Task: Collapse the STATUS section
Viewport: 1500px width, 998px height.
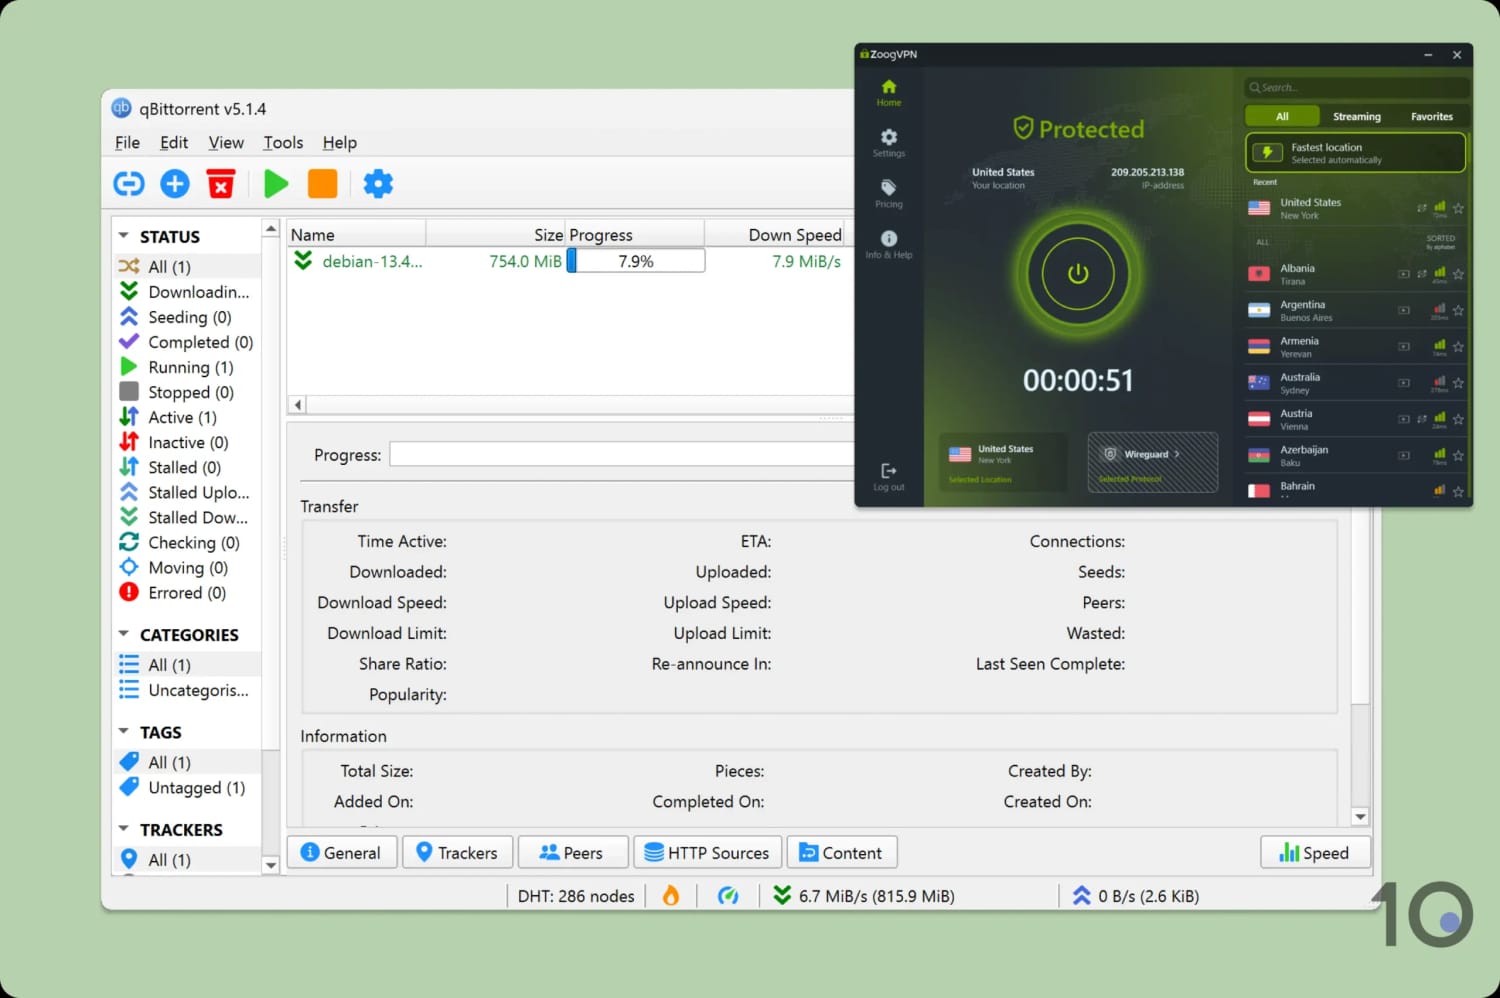Action: tap(124, 235)
